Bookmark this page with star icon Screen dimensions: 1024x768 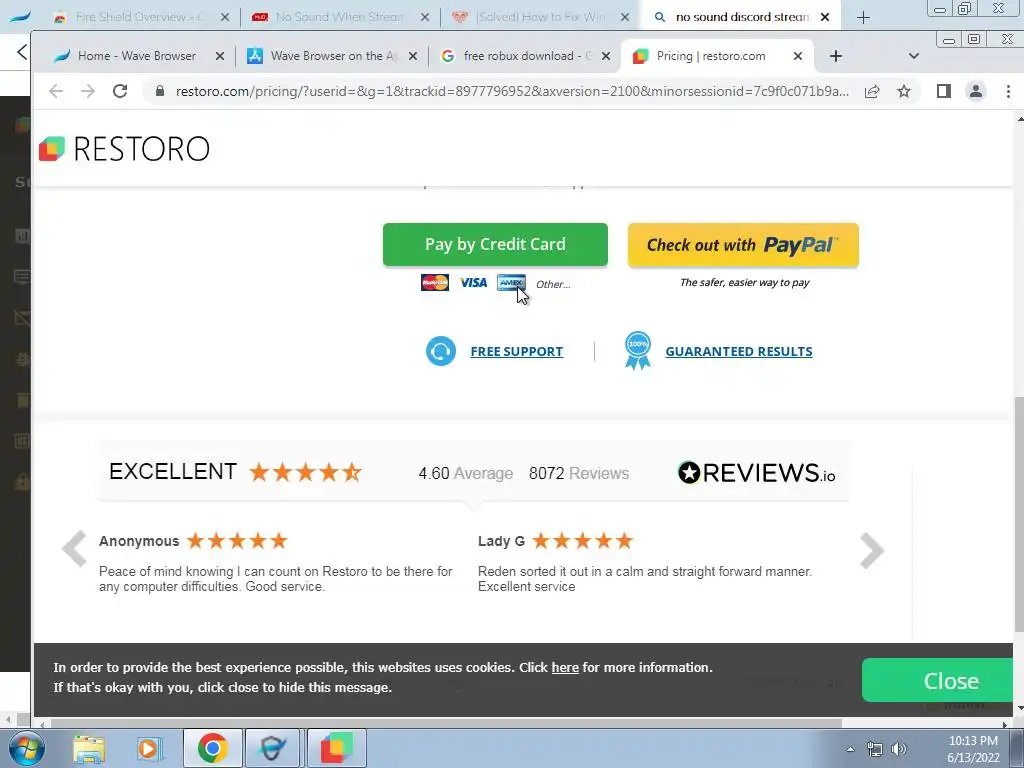point(904,91)
